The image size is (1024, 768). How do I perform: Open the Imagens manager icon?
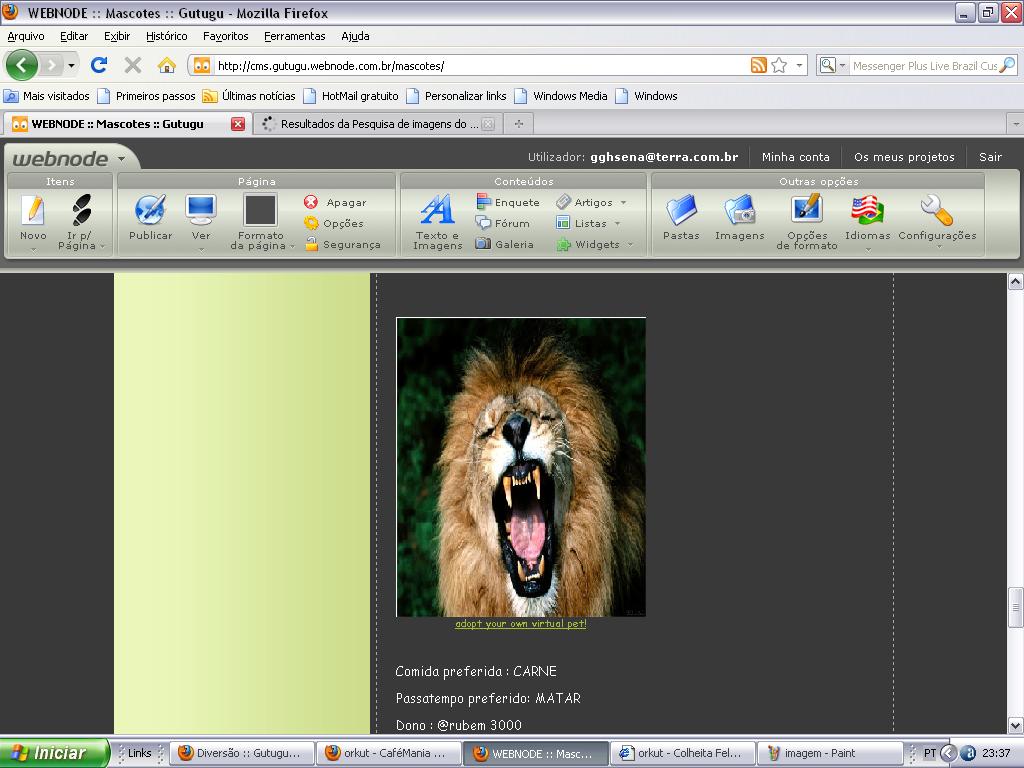[x=739, y=210]
